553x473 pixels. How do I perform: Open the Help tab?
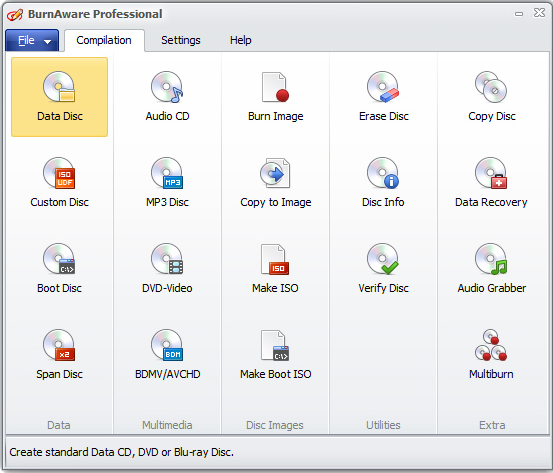coord(241,40)
